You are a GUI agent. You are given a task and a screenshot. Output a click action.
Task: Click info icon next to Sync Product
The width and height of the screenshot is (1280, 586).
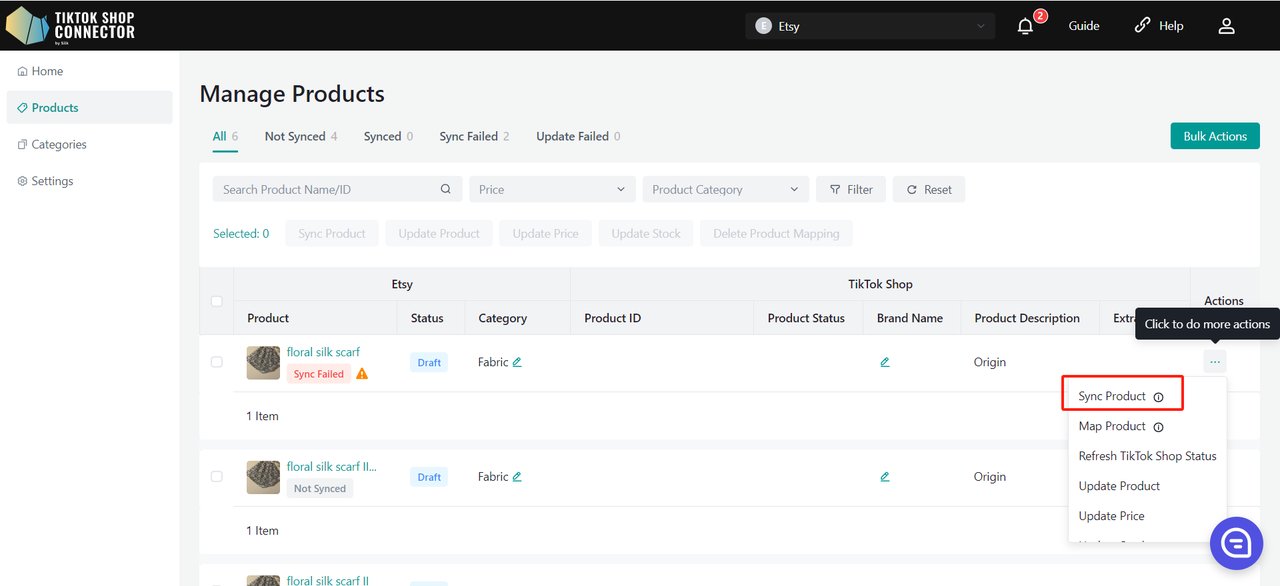(1158, 397)
